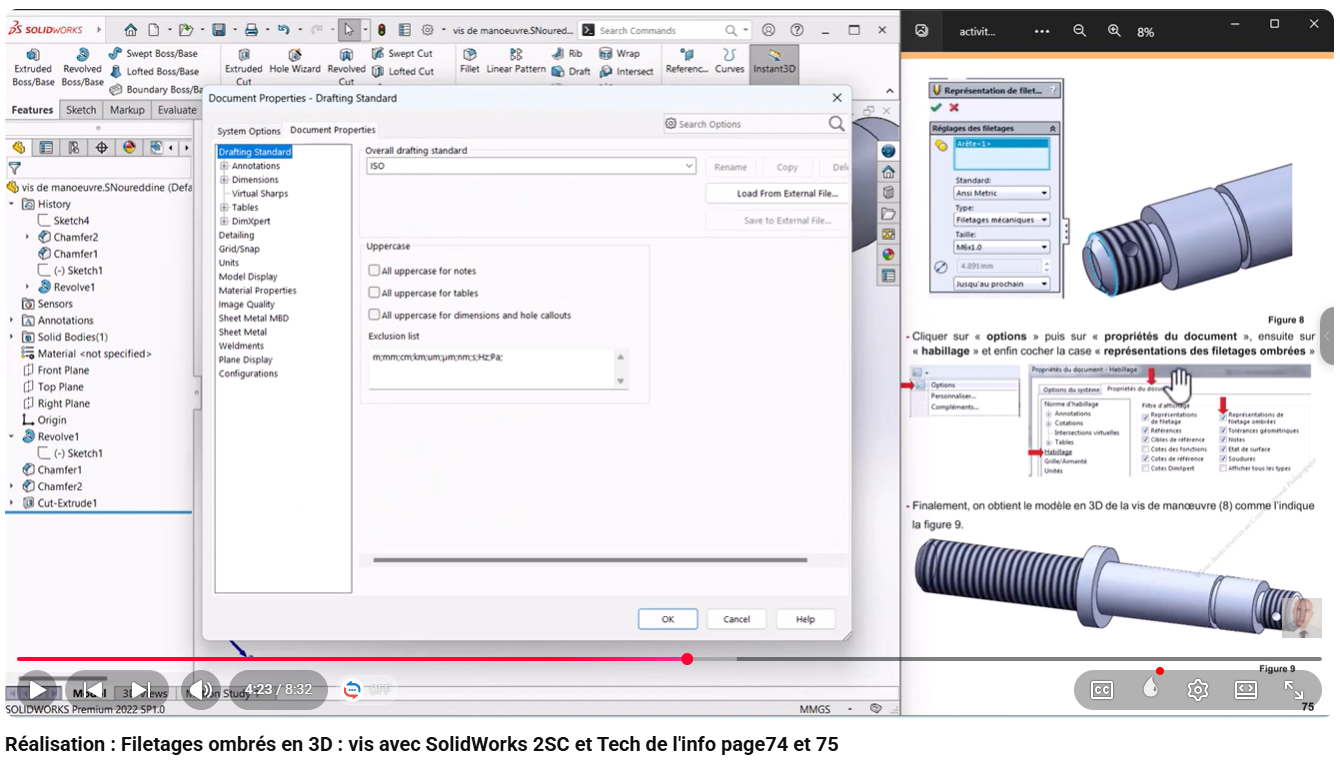Image resolution: width=1340 pixels, height=764 pixels.
Task: Select the Lofted Boss/Base tool
Action: [154, 71]
